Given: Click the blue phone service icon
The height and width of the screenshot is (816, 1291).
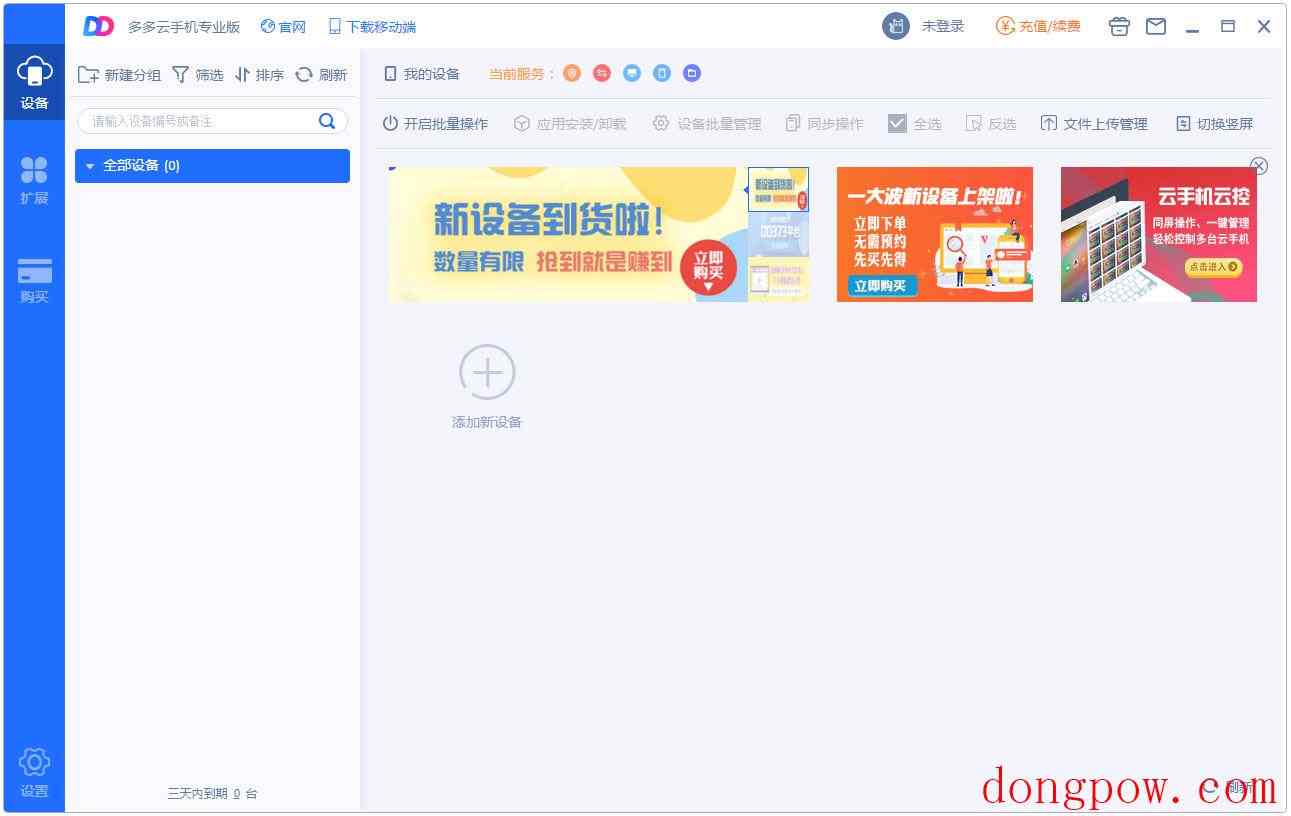Looking at the screenshot, I should coord(662,73).
